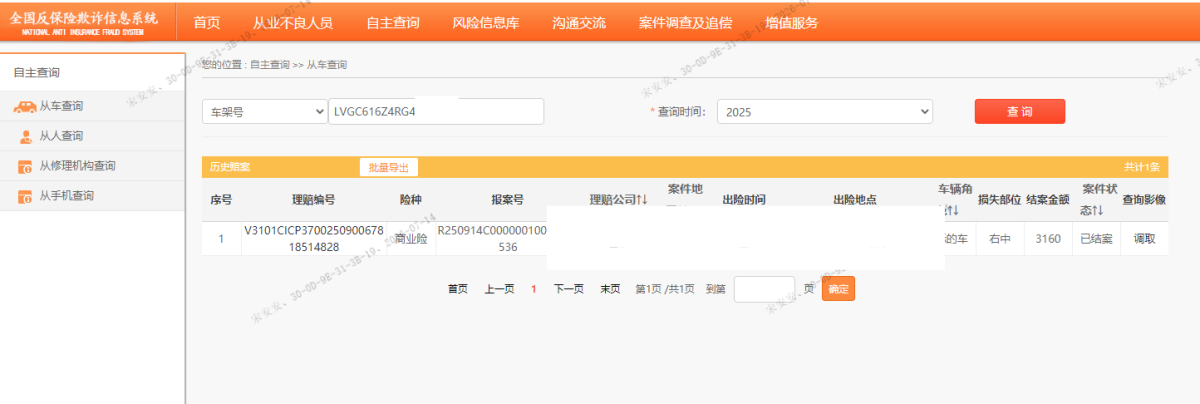The image size is (1200, 404).
Task: Click the system logo 全国反保险欺诈信息系统
Action: point(84,23)
